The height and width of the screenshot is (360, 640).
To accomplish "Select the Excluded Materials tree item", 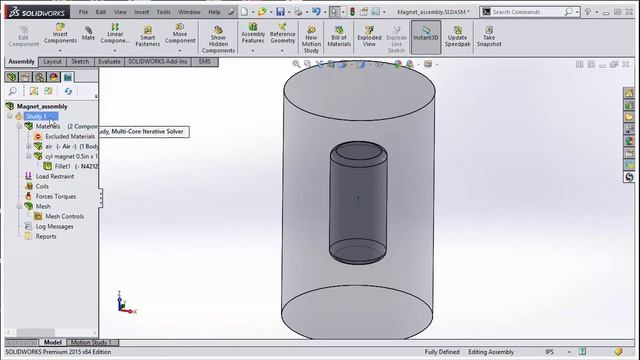I will [65, 136].
